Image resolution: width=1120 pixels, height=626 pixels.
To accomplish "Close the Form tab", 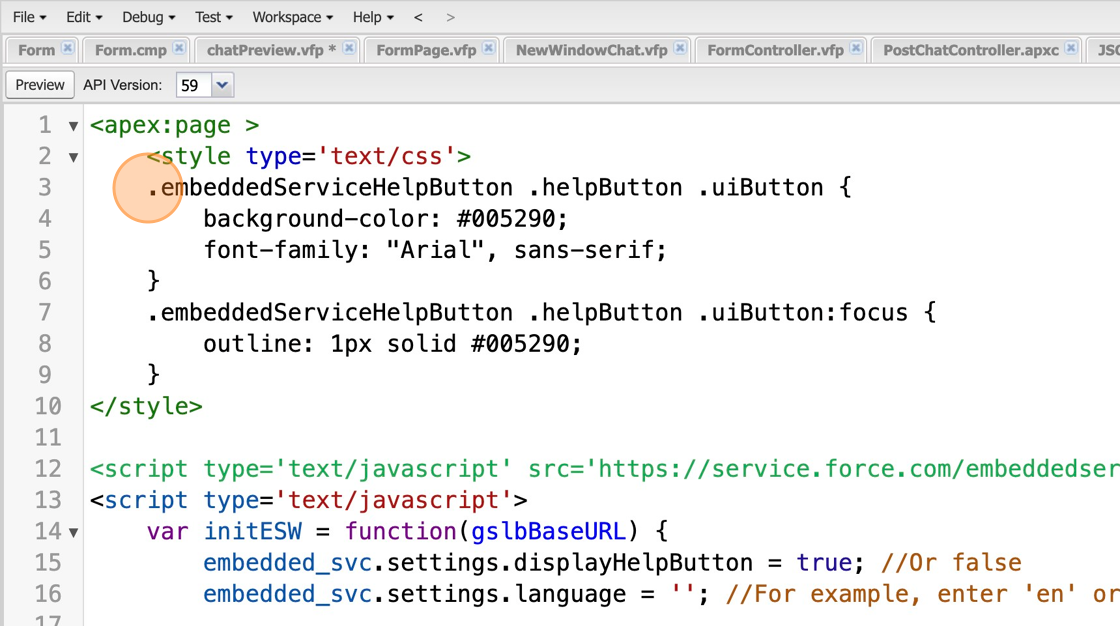I will point(67,48).
